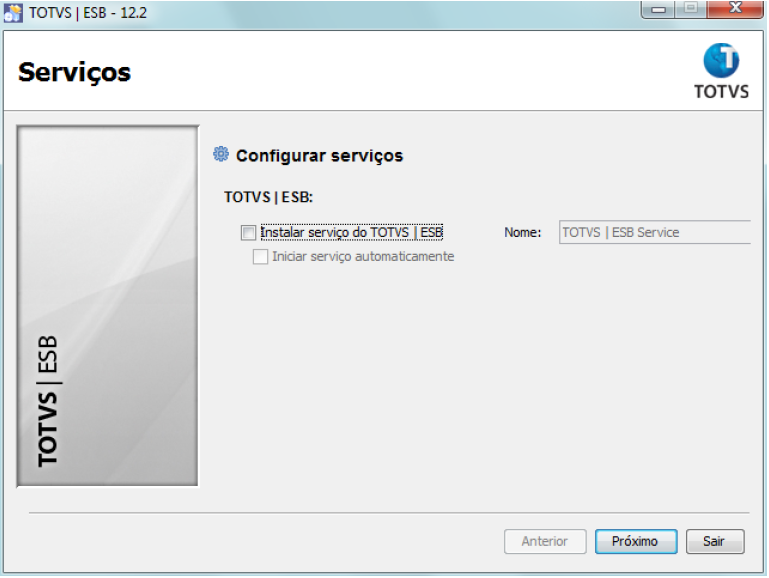The image size is (769, 578).
Task: Exit the installer with Sair
Action: 715,541
